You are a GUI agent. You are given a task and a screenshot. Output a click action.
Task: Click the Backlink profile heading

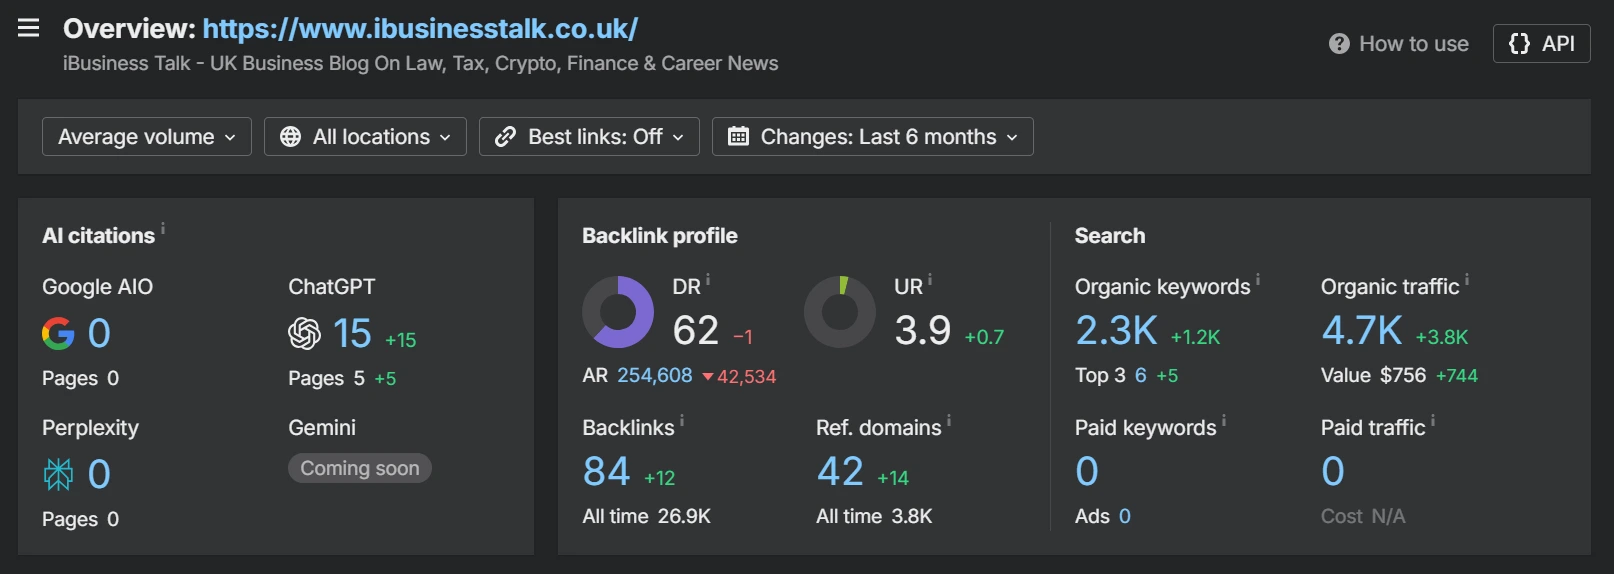pyautogui.click(x=660, y=236)
